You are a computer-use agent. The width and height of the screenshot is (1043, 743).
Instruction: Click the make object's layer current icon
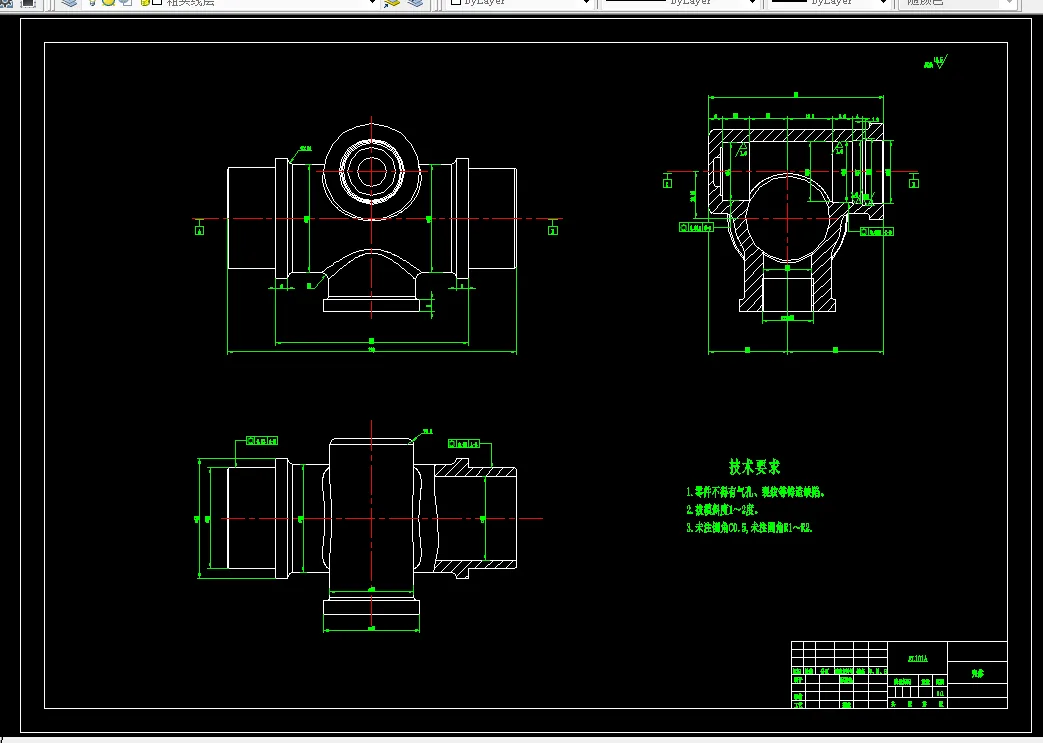point(392,3)
